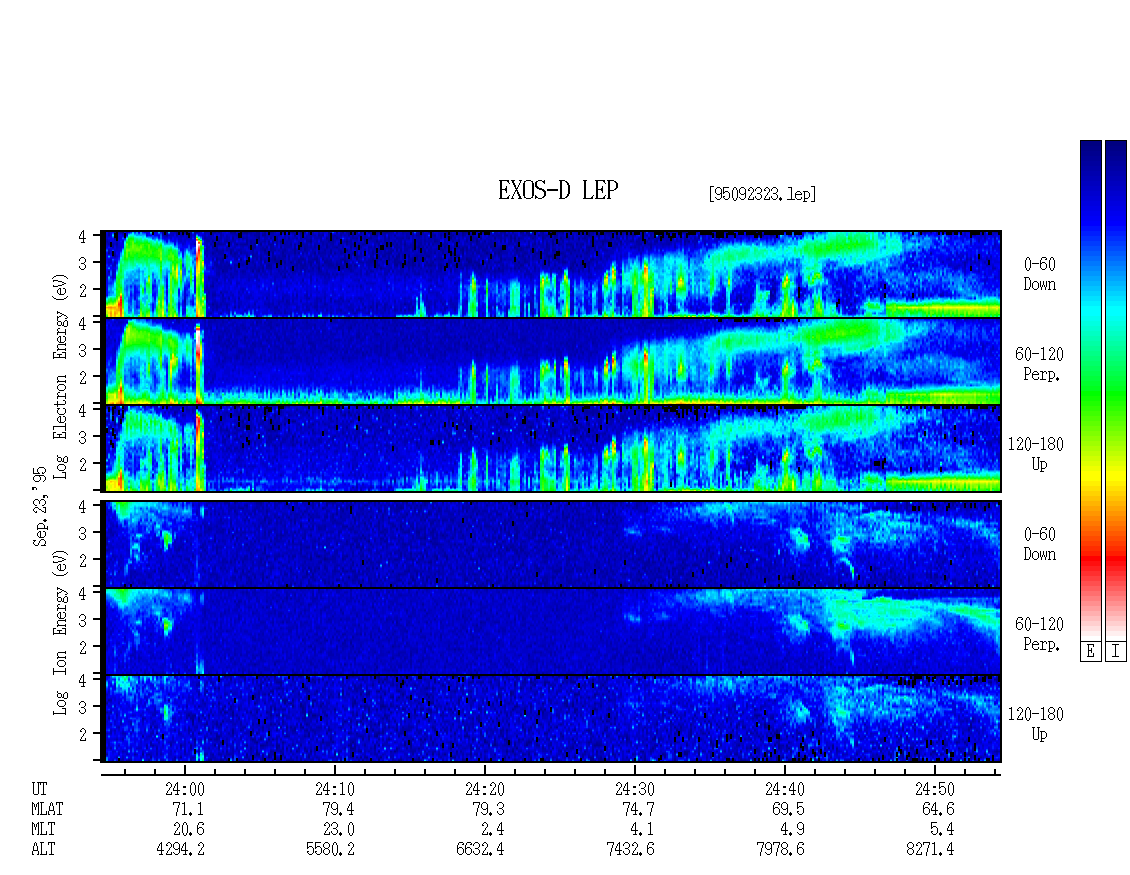Click the ion 0-60 Down spectrogram panel
The width and height of the screenshot is (1130, 875).
(553, 544)
